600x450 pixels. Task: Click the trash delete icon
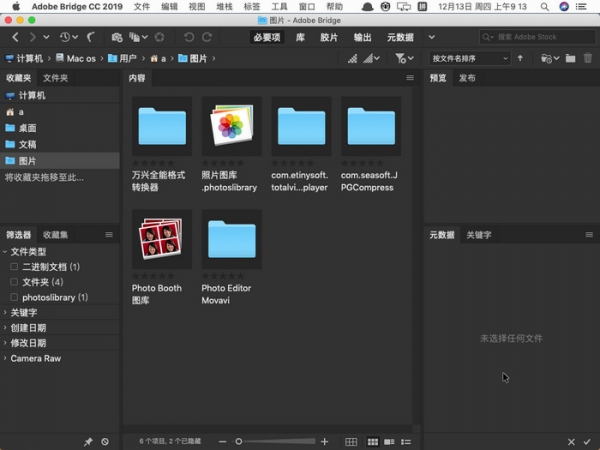tap(588, 58)
